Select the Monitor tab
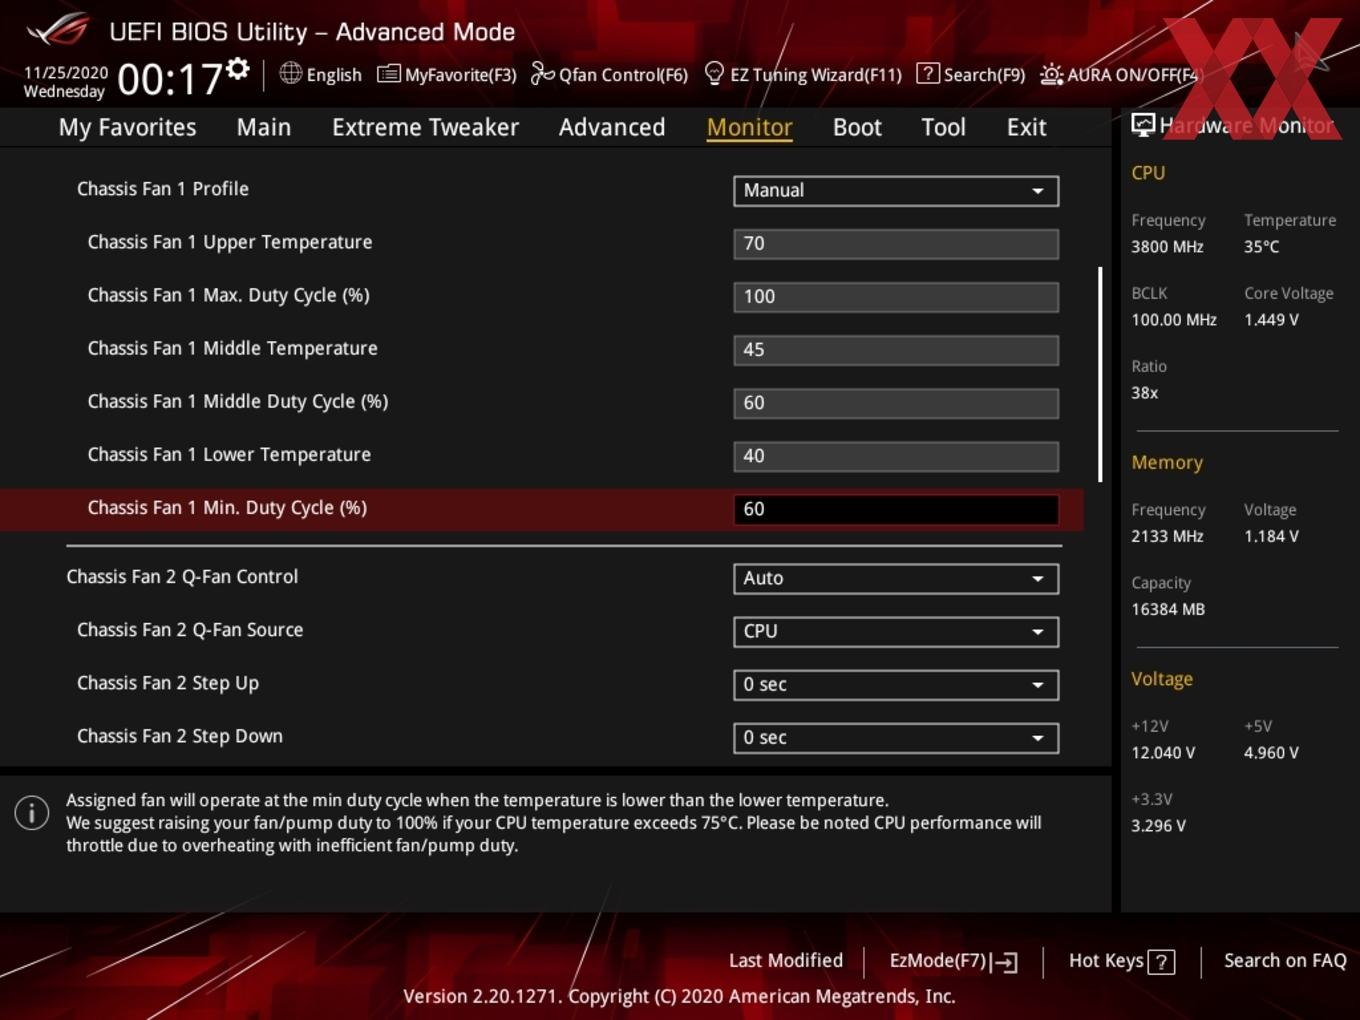The height and width of the screenshot is (1020, 1360). coord(750,127)
